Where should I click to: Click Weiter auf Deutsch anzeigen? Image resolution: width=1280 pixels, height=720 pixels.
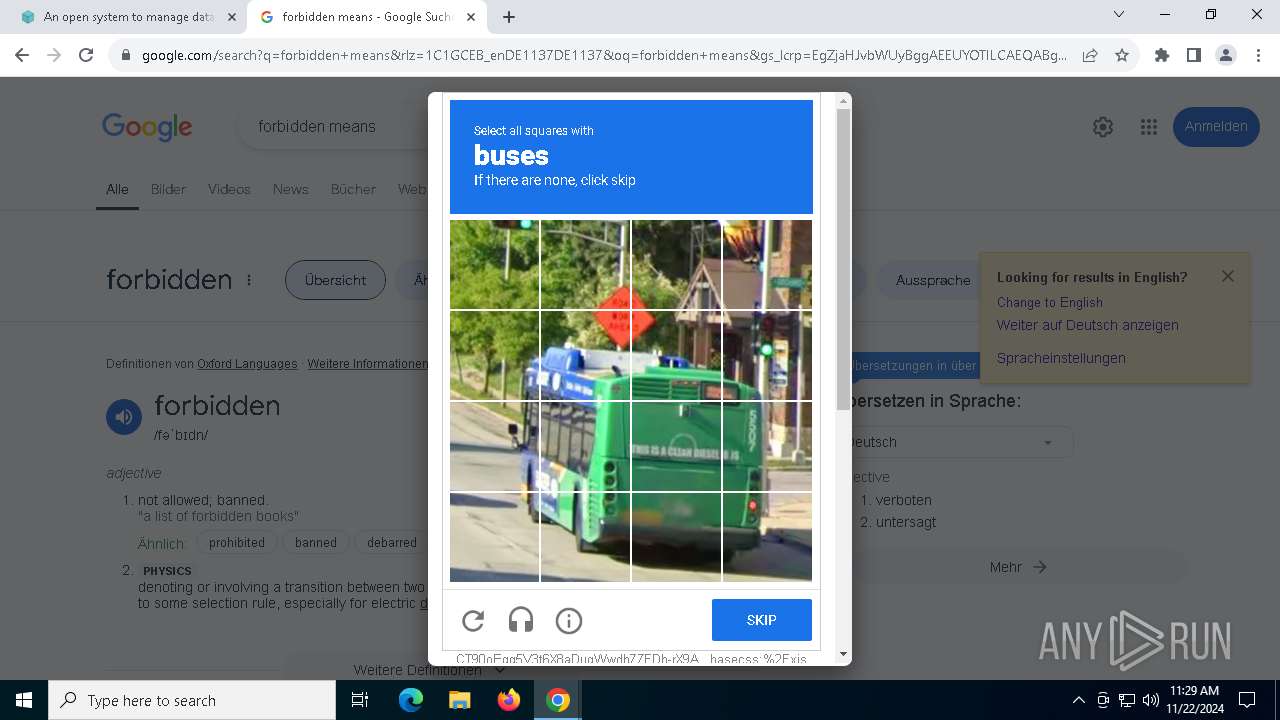click(1088, 325)
